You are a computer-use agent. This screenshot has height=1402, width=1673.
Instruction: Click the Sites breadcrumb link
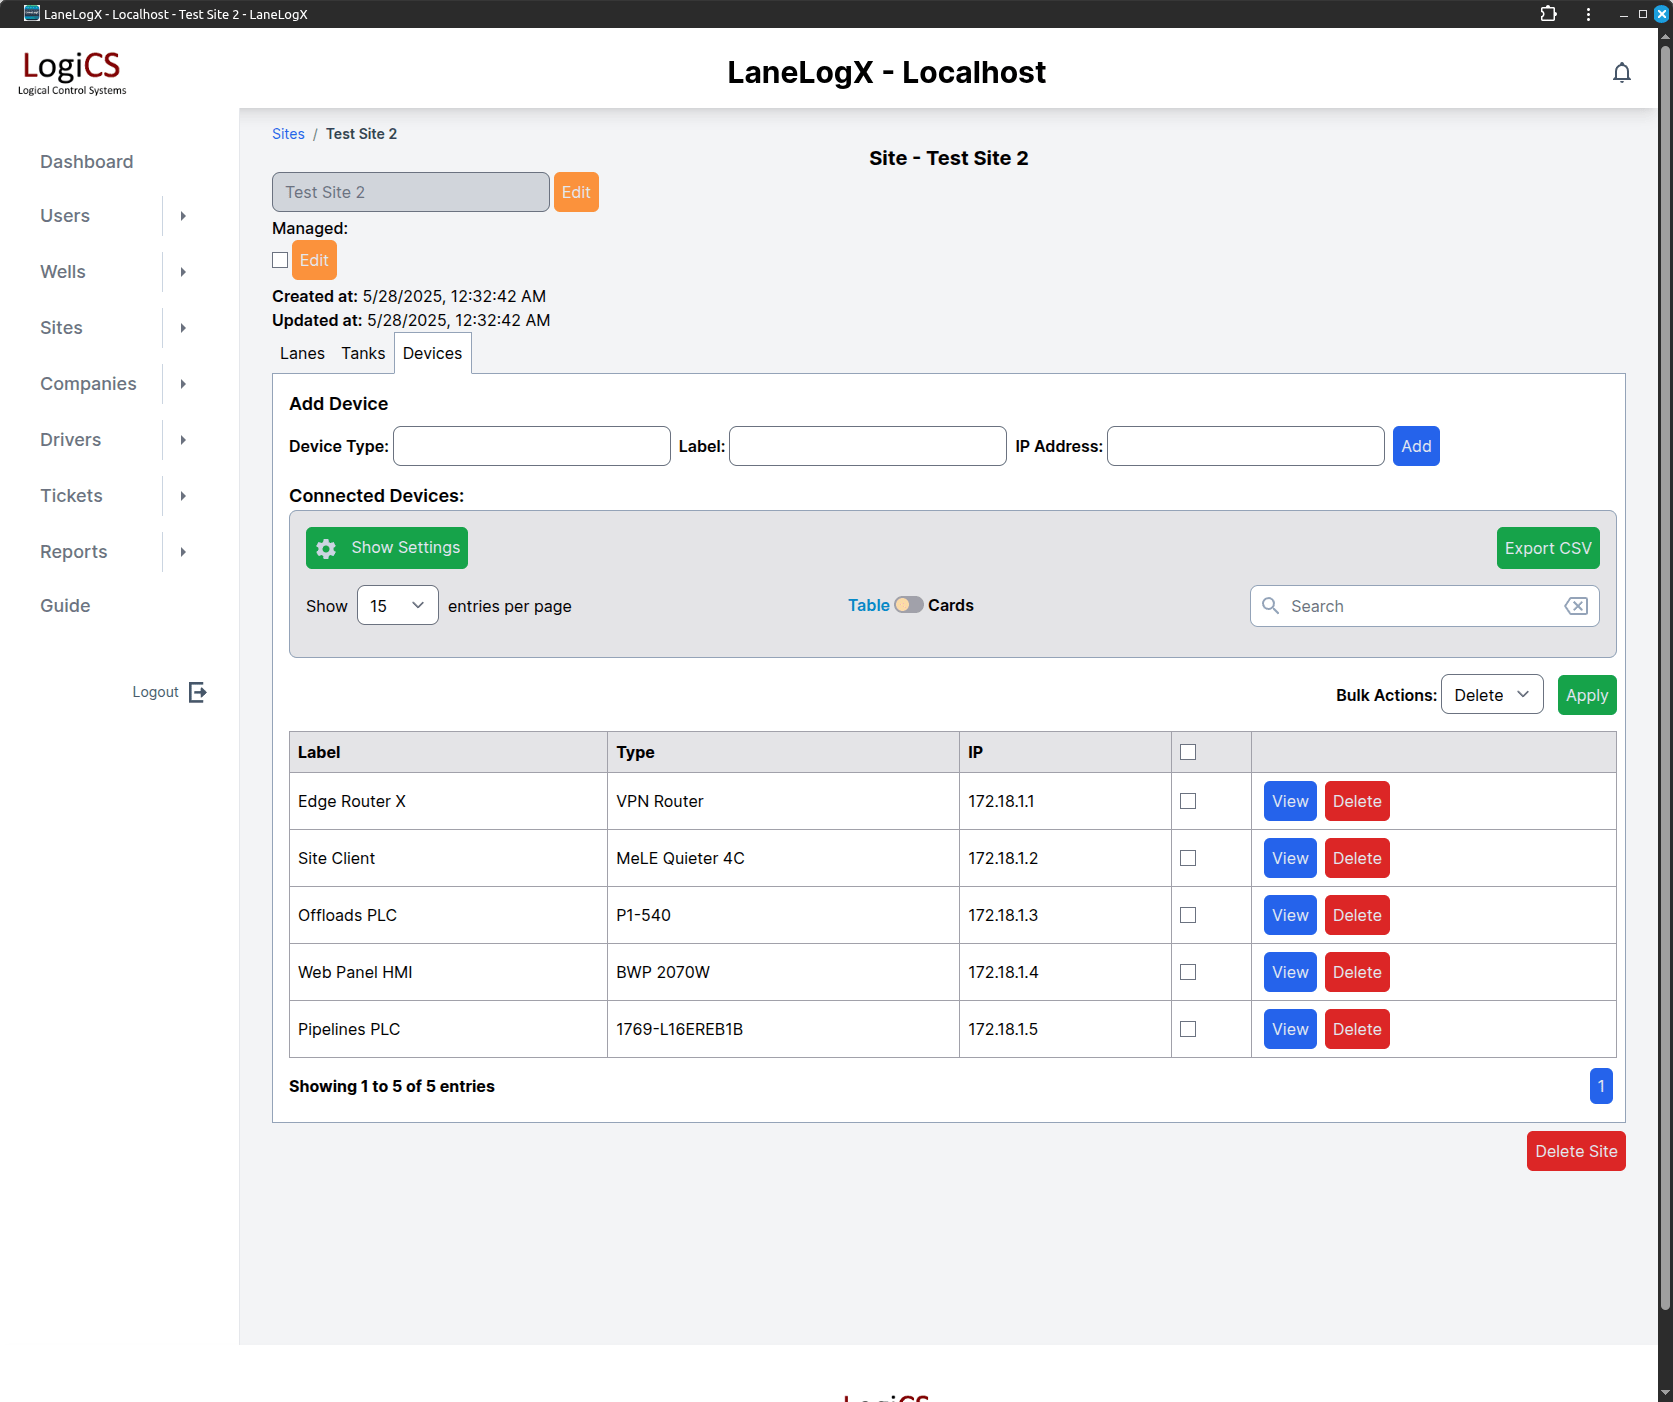[288, 134]
